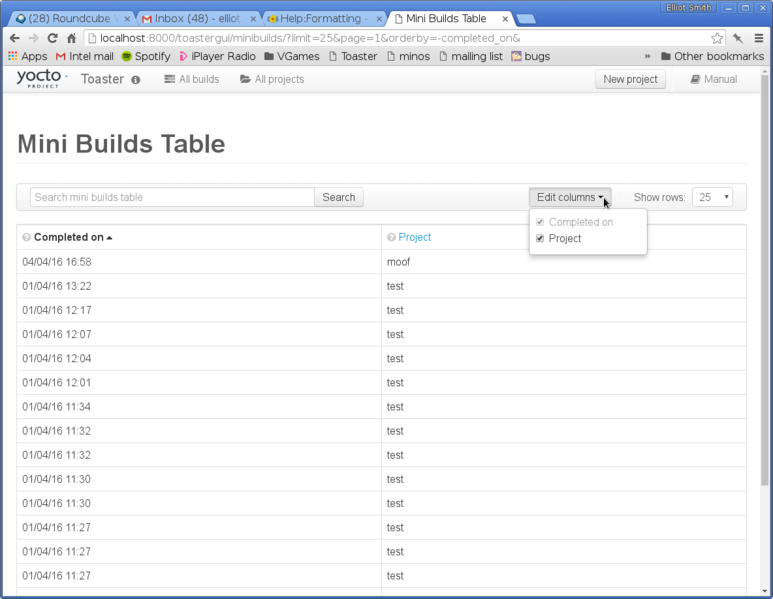Collapse the Edit columns dropdown
Image resolution: width=773 pixels, height=599 pixels.
(x=569, y=198)
